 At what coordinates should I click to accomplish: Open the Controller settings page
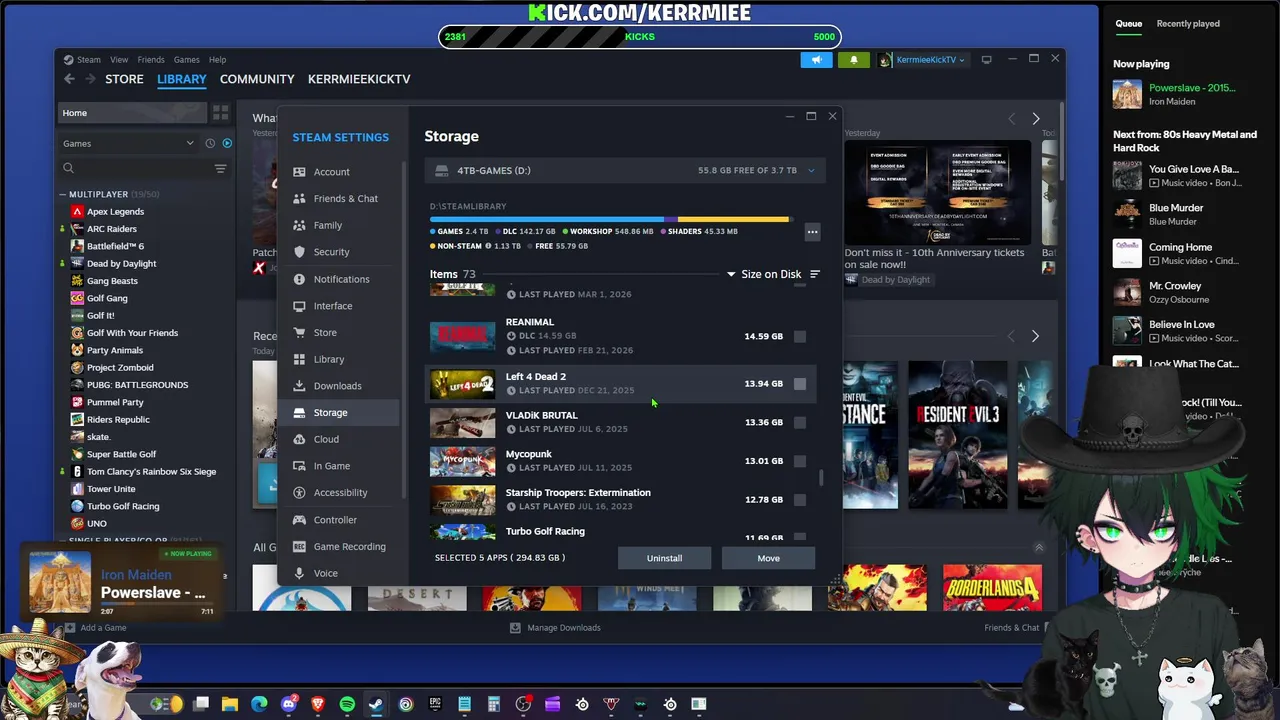[x=342, y=520]
